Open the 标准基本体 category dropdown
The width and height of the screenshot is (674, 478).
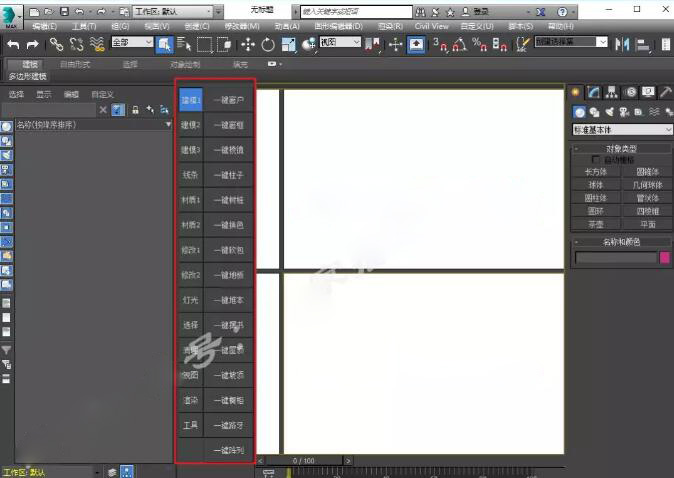[x=622, y=129]
